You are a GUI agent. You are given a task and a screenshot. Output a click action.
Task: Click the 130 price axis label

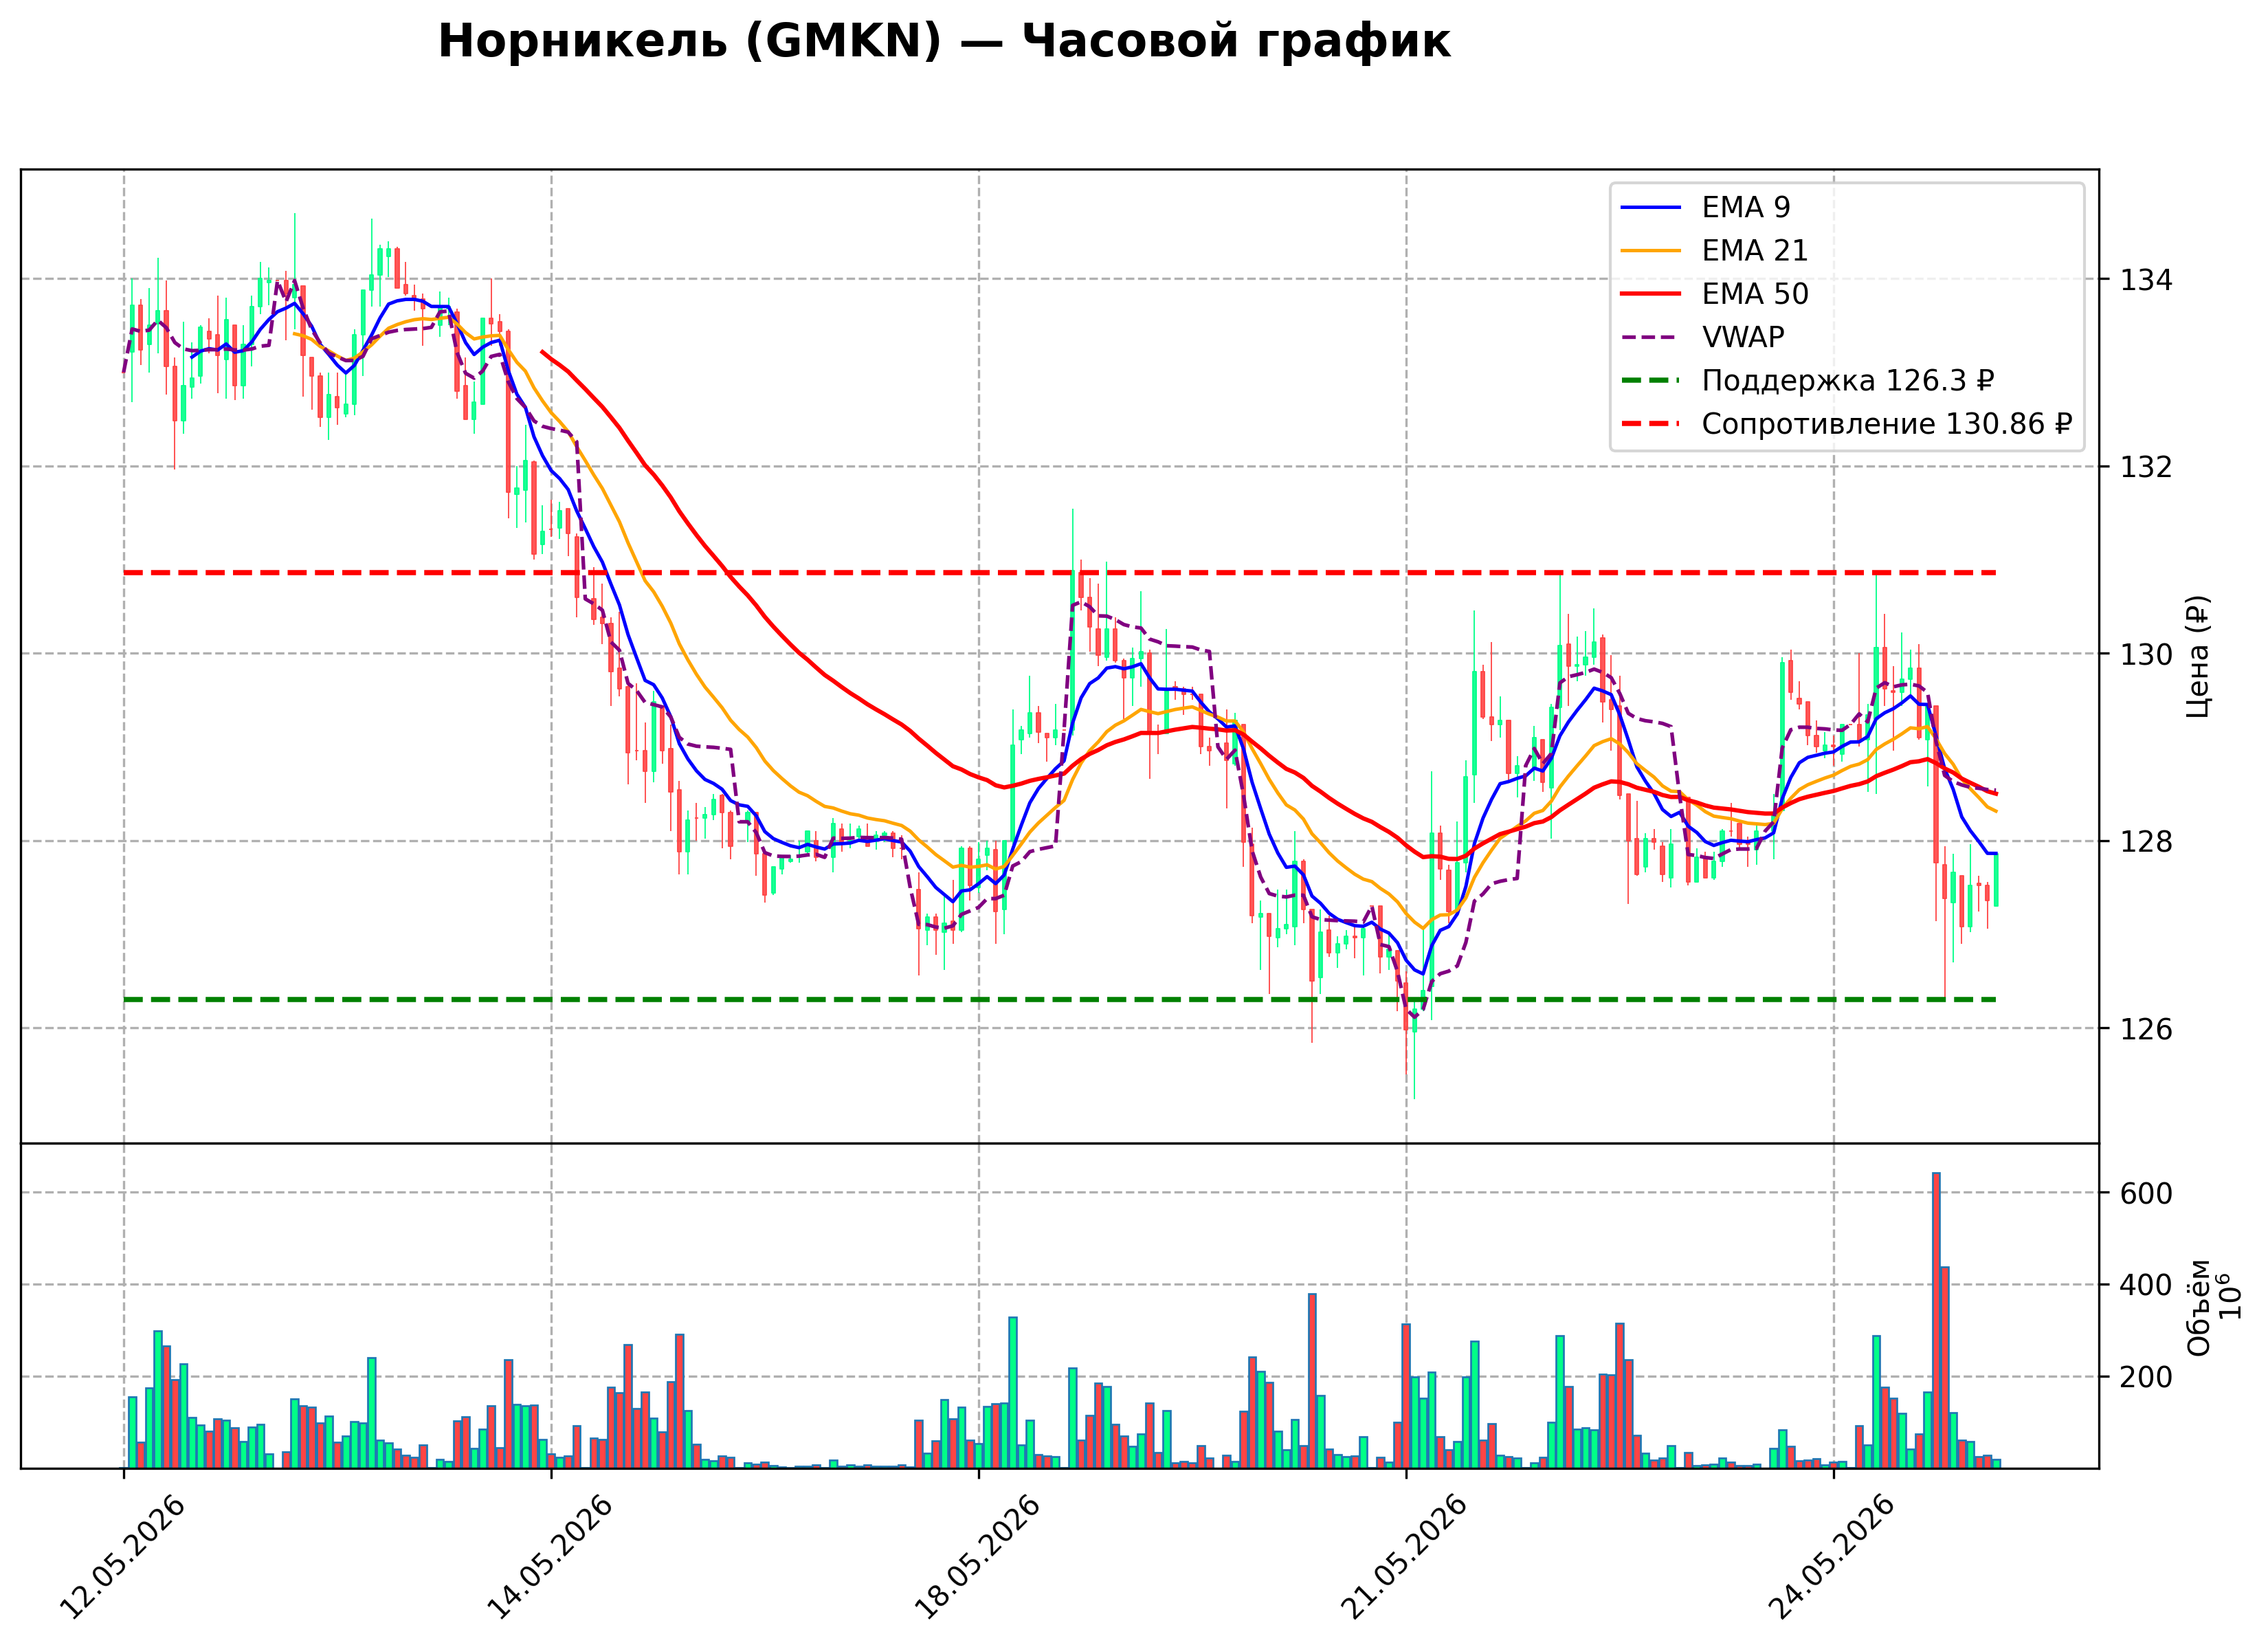pyautogui.click(x=2147, y=654)
